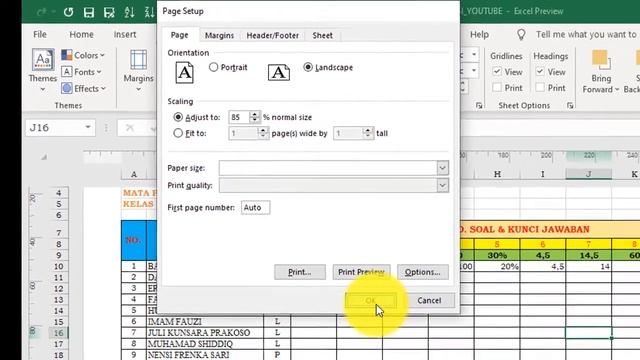Select row 10 header
This screenshot has height=360, width=640.
point(59,267)
